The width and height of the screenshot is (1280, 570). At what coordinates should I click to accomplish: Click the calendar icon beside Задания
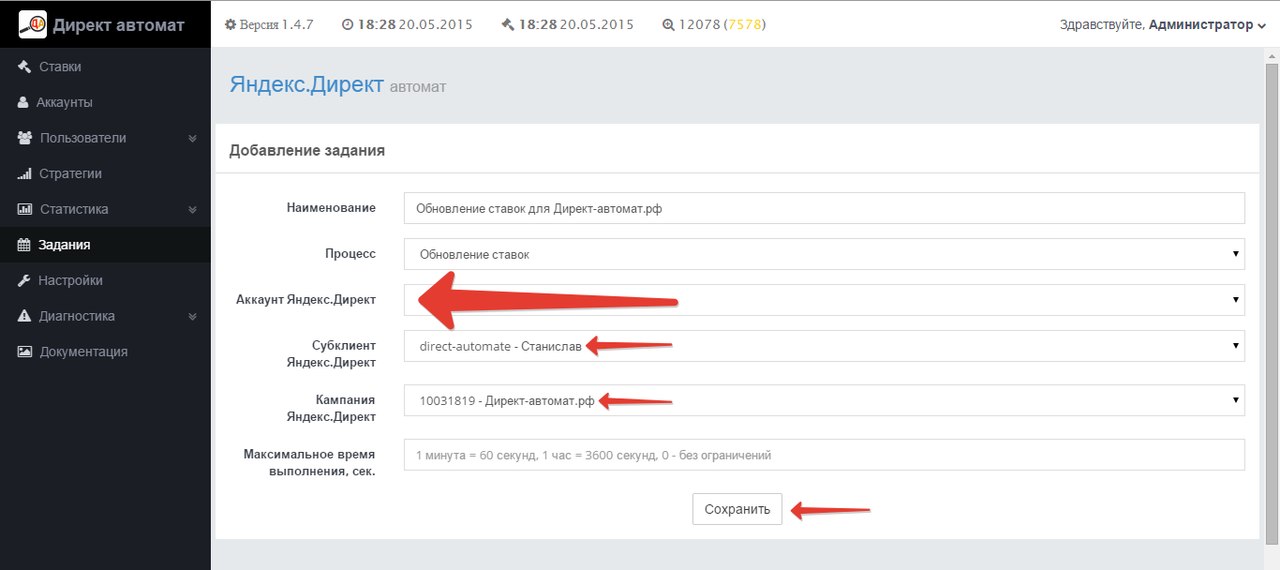tap(24, 245)
